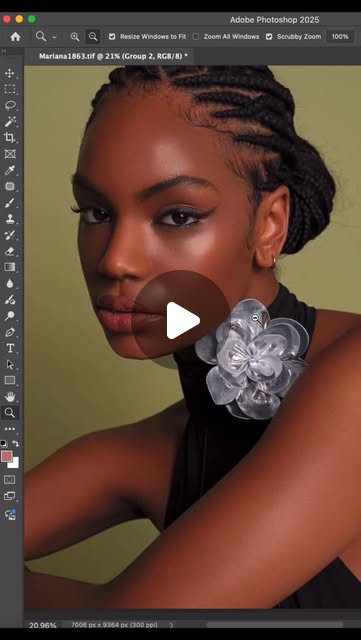361x640 pixels.
Task: Open the Edit Toolbar three-dots menu
Action: (x=10, y=429)
